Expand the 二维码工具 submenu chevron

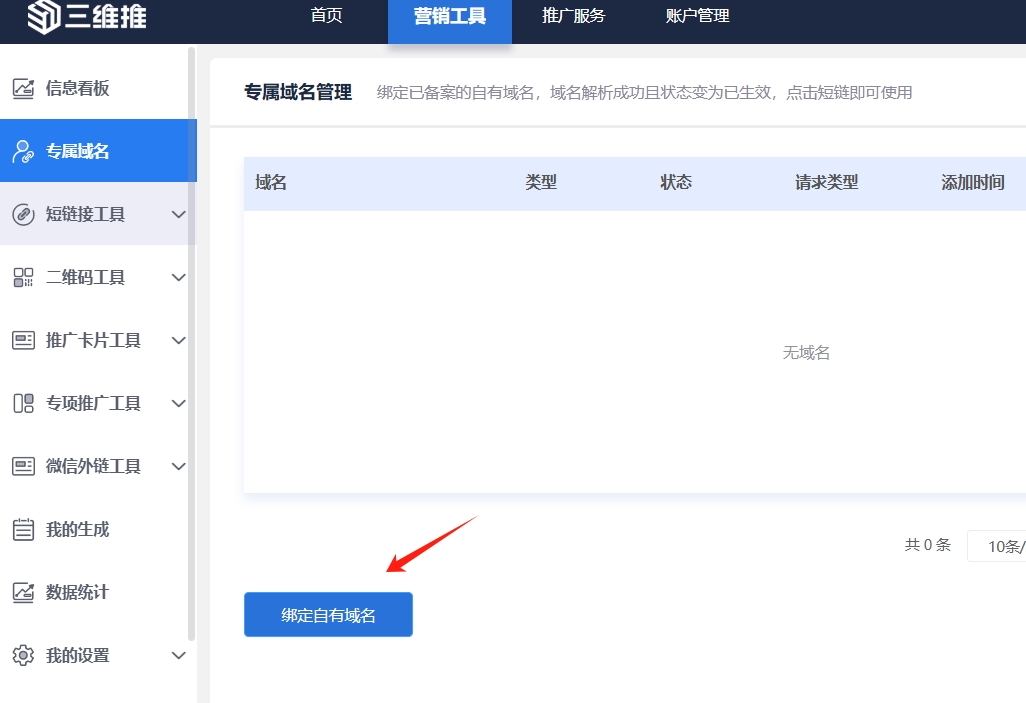click(179, 277)
